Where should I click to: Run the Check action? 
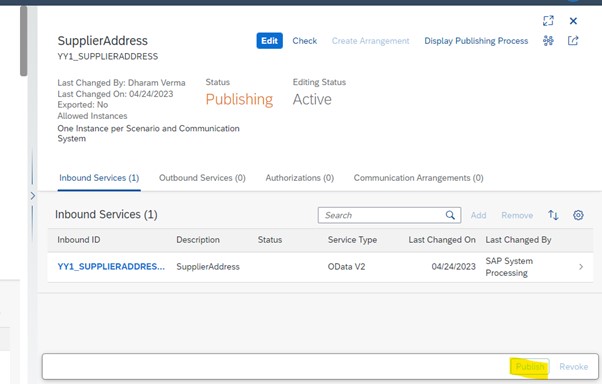pyautogui.click(x=305, y=41)
